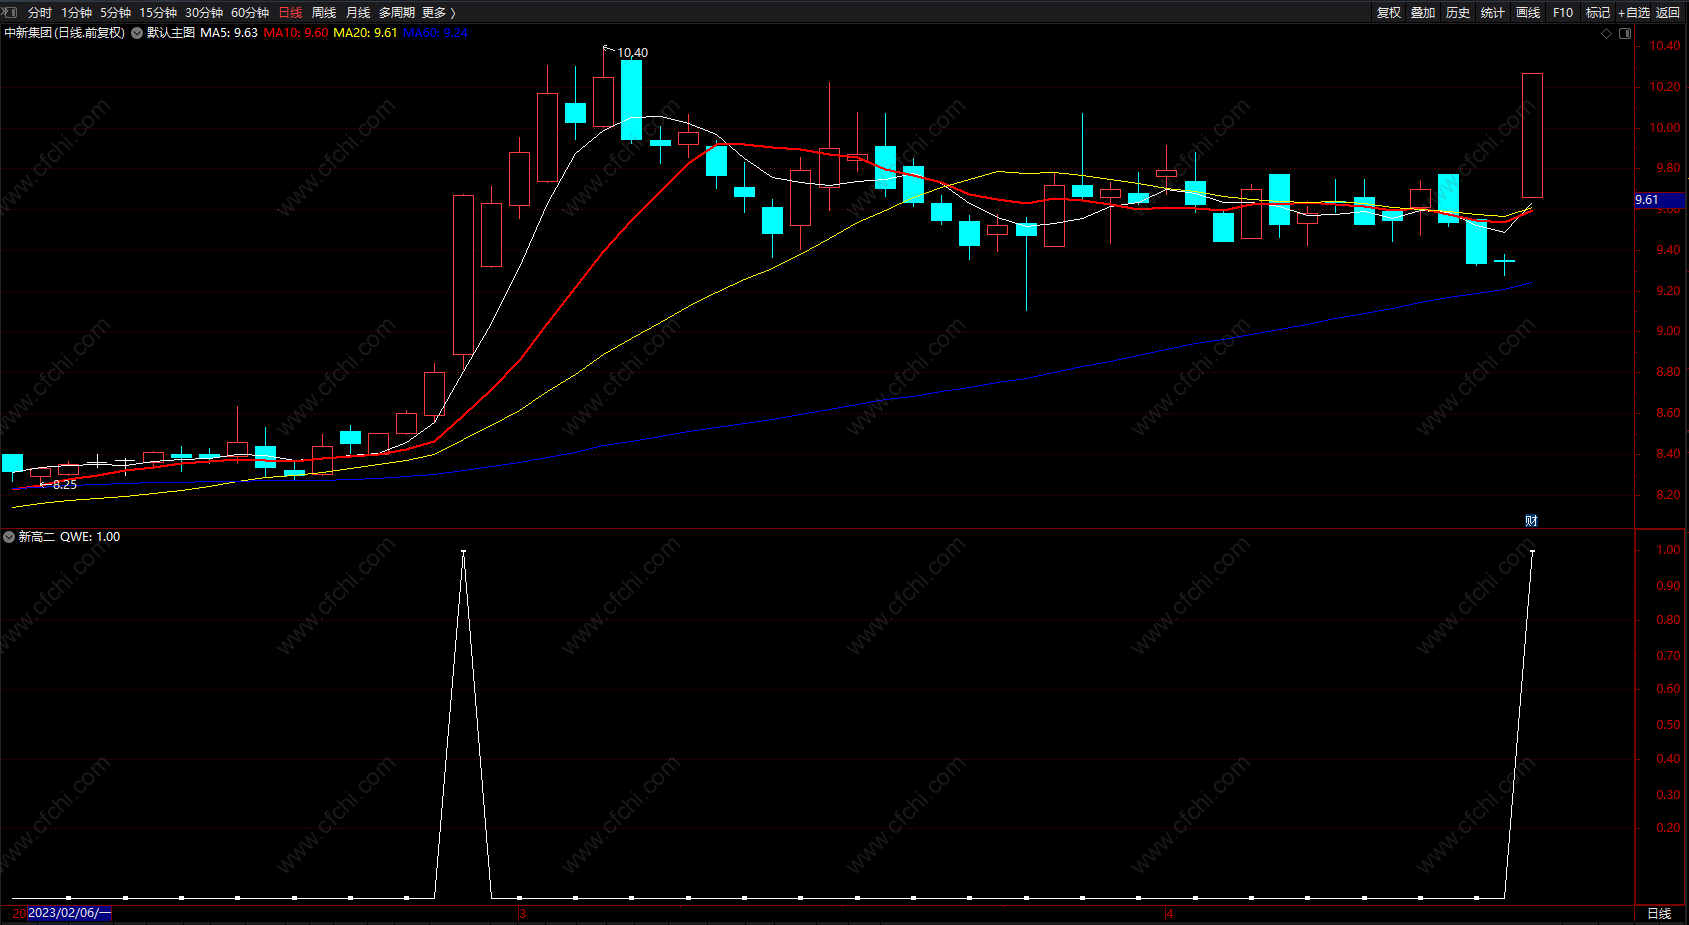Screen dimensions: 1689x925
Task: Click the 10.40 high price label
Action: coord(632,53)
